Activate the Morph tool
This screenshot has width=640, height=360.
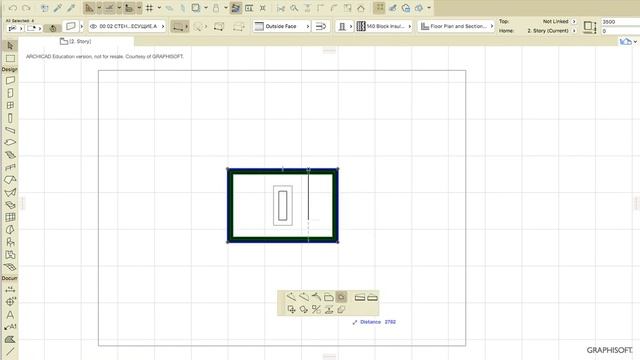point(10,230)
